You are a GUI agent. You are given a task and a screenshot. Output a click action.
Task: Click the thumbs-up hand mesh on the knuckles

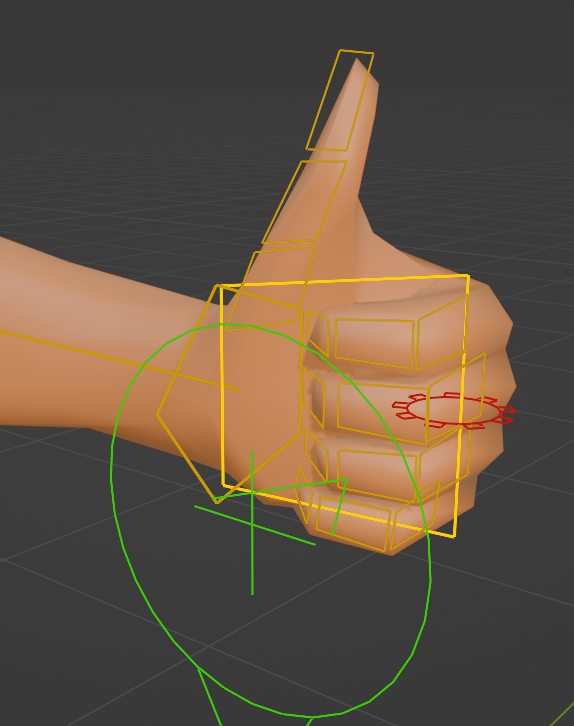[x=491, y=331]
